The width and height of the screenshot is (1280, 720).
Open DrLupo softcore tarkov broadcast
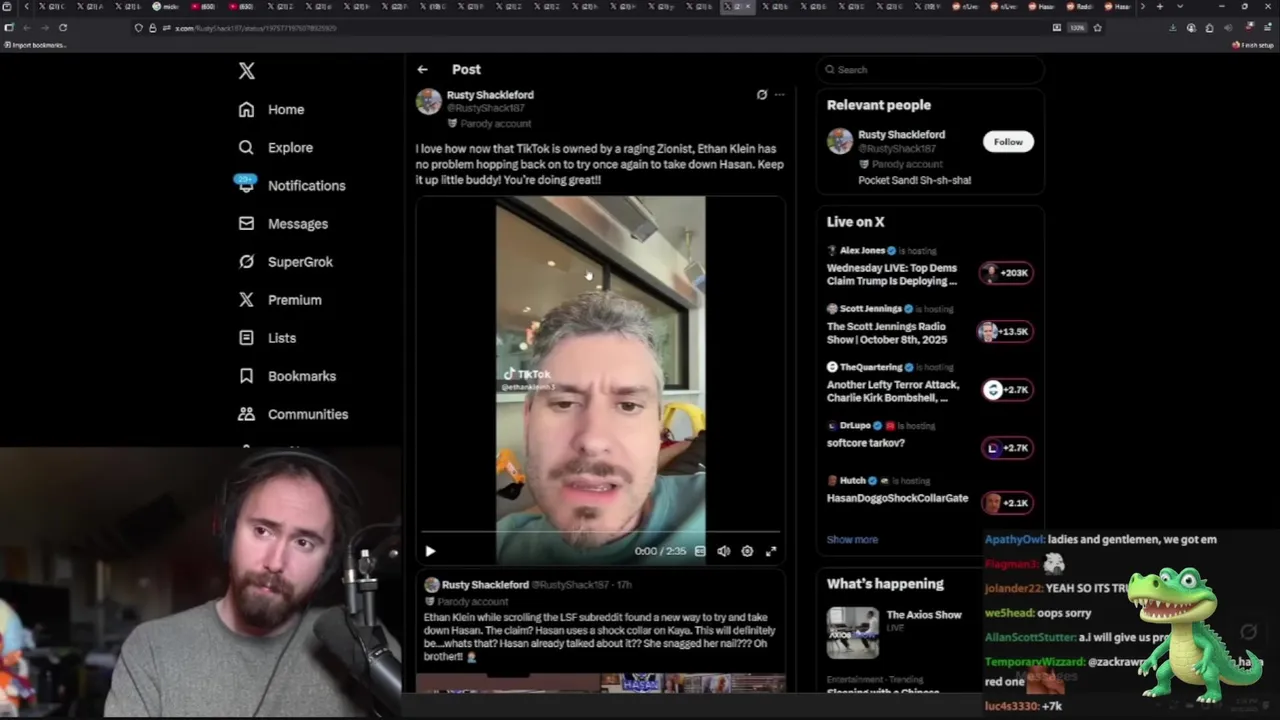coord(866,443)
